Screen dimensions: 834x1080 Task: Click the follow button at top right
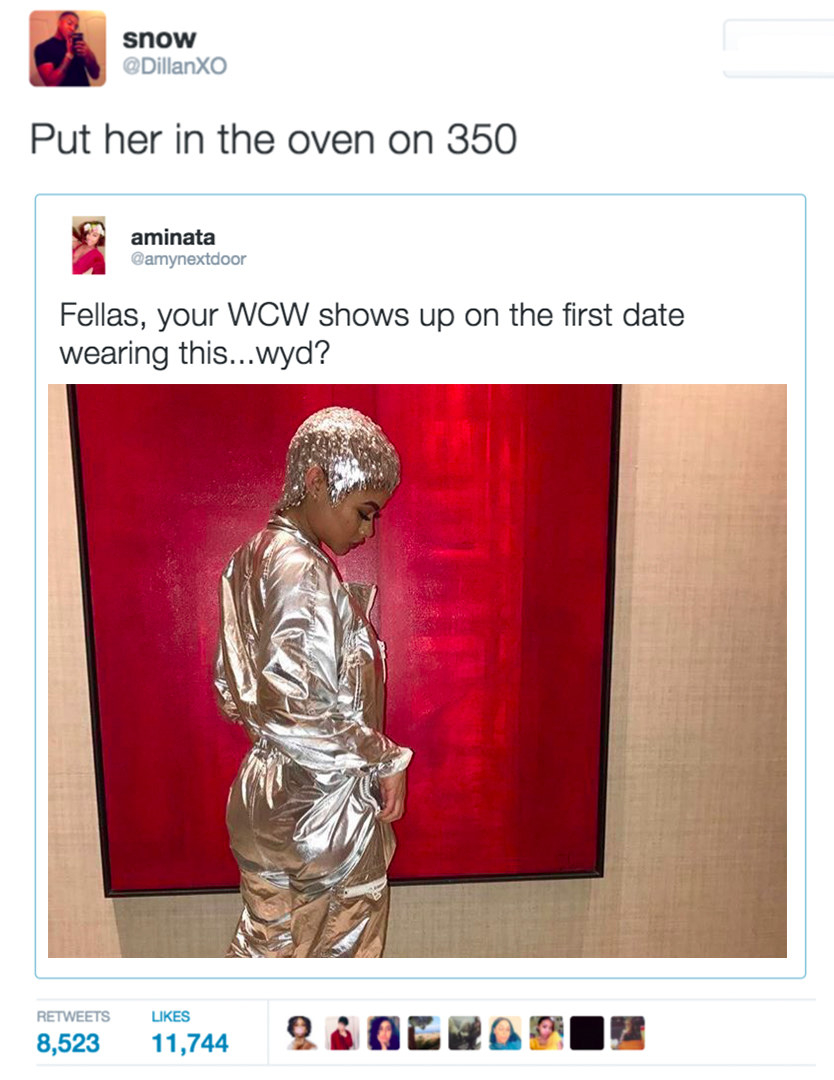point(778,48)
